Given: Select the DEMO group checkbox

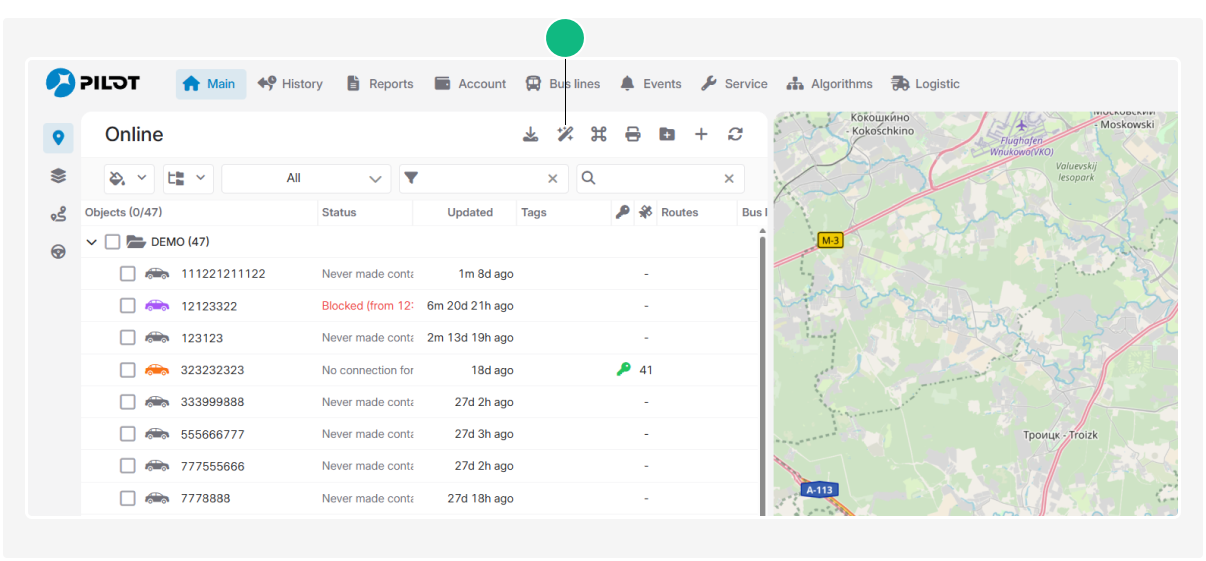Looking at the screenshot, I should [113, 242].
